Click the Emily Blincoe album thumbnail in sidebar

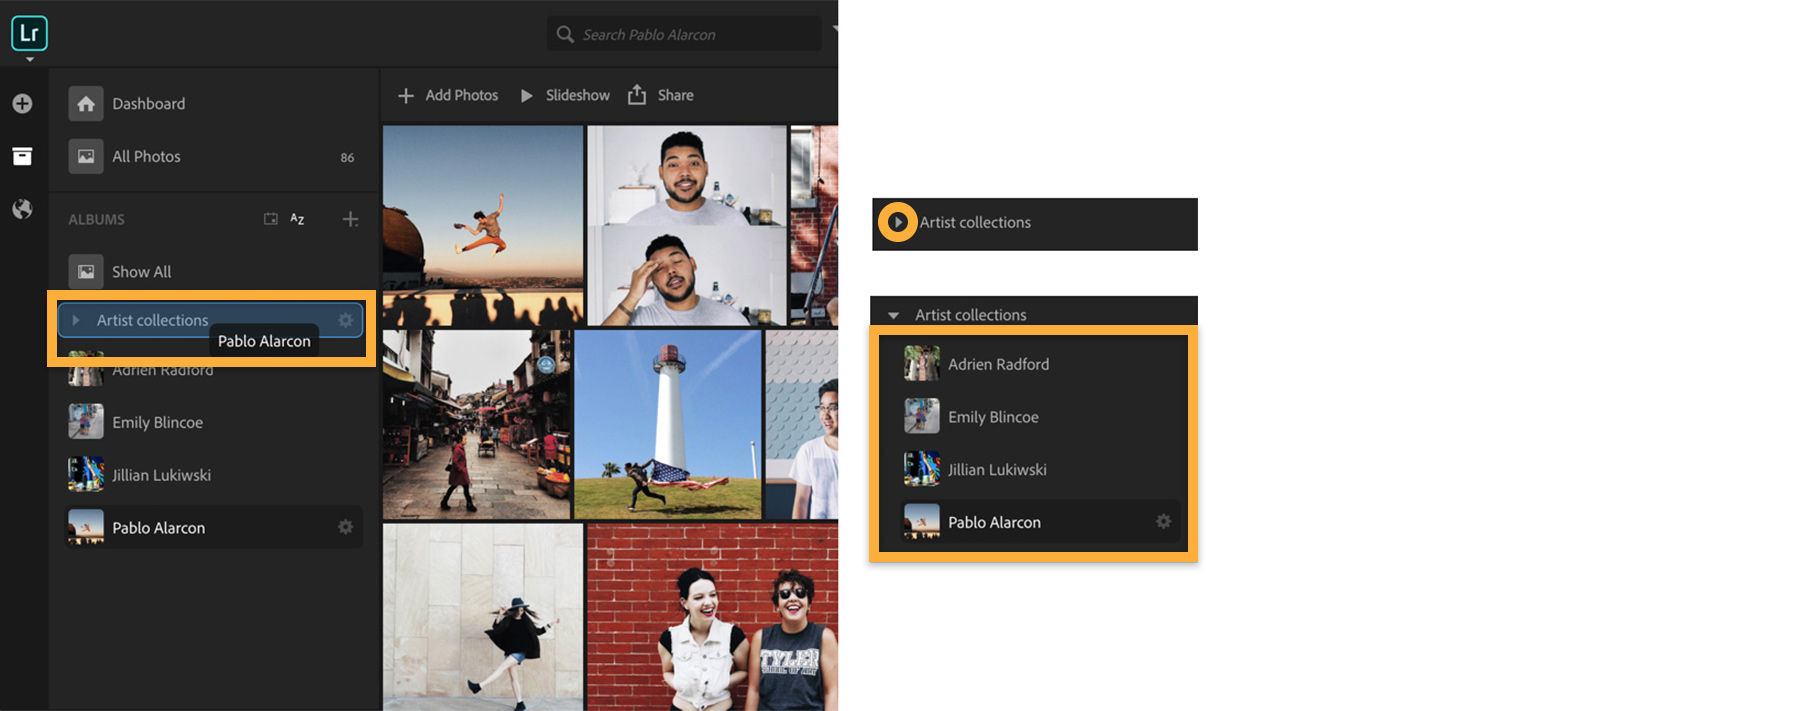pos(86,422)
